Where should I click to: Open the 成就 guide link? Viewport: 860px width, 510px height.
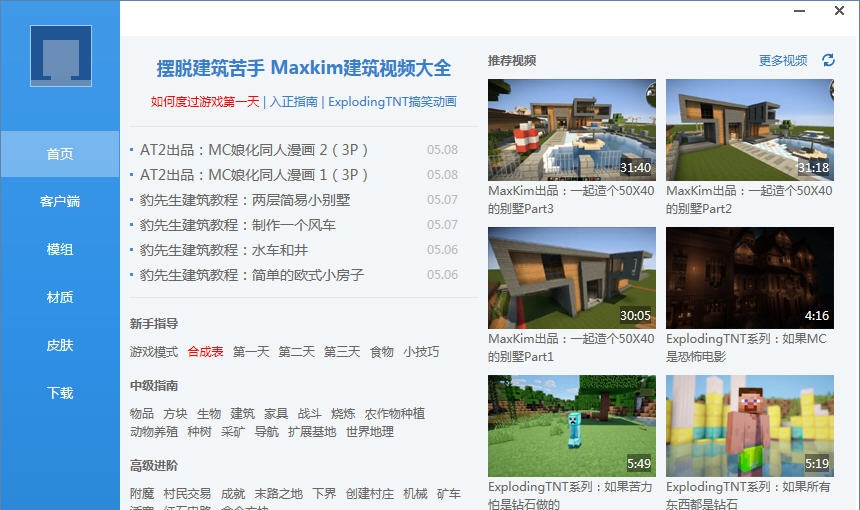click(233, 494)
